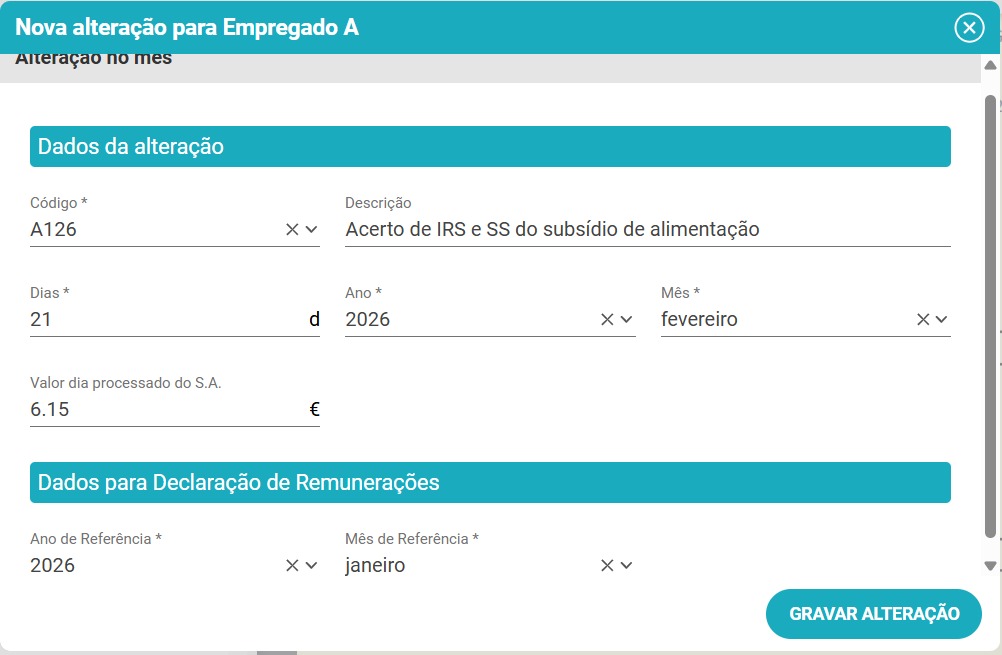This screenshot has height=655, width=1002.
Task: Select the Dados para Declaração de Remunerações header
Action: (x=490, y=483)
